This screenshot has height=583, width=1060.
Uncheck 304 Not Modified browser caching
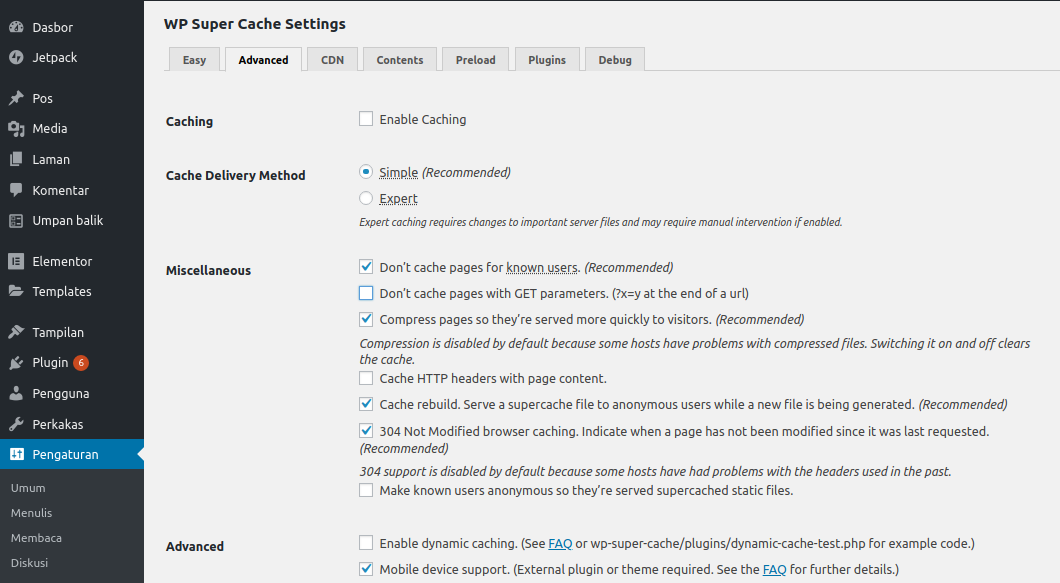(366, 430)
